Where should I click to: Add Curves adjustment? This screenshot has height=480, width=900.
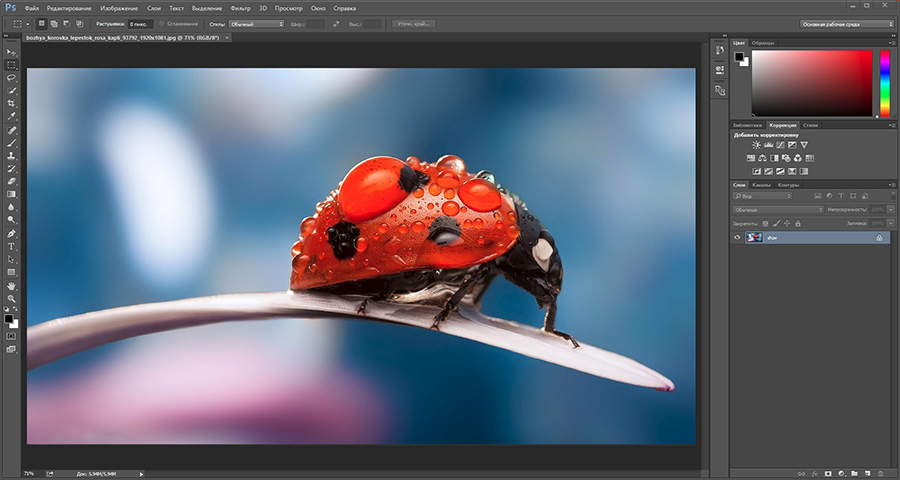pos(780,145)
